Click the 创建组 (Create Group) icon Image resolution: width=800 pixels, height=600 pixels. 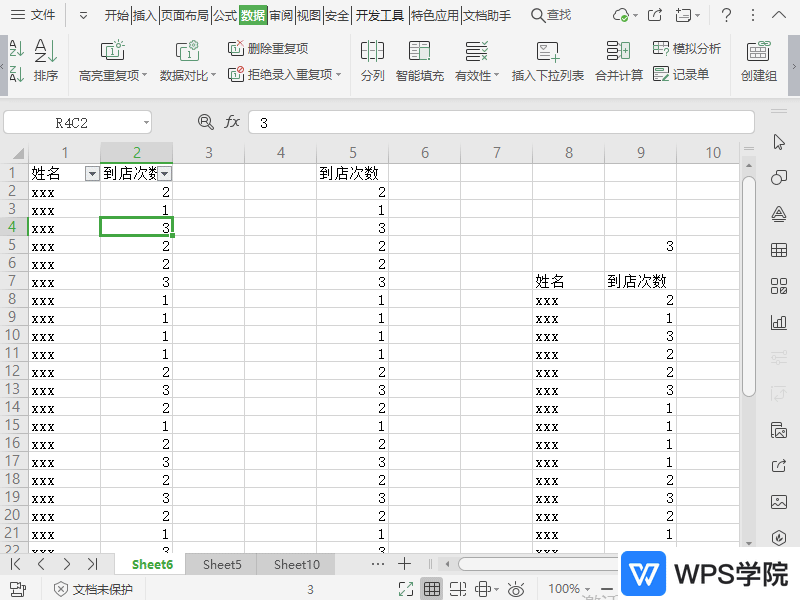pos(759,60)
